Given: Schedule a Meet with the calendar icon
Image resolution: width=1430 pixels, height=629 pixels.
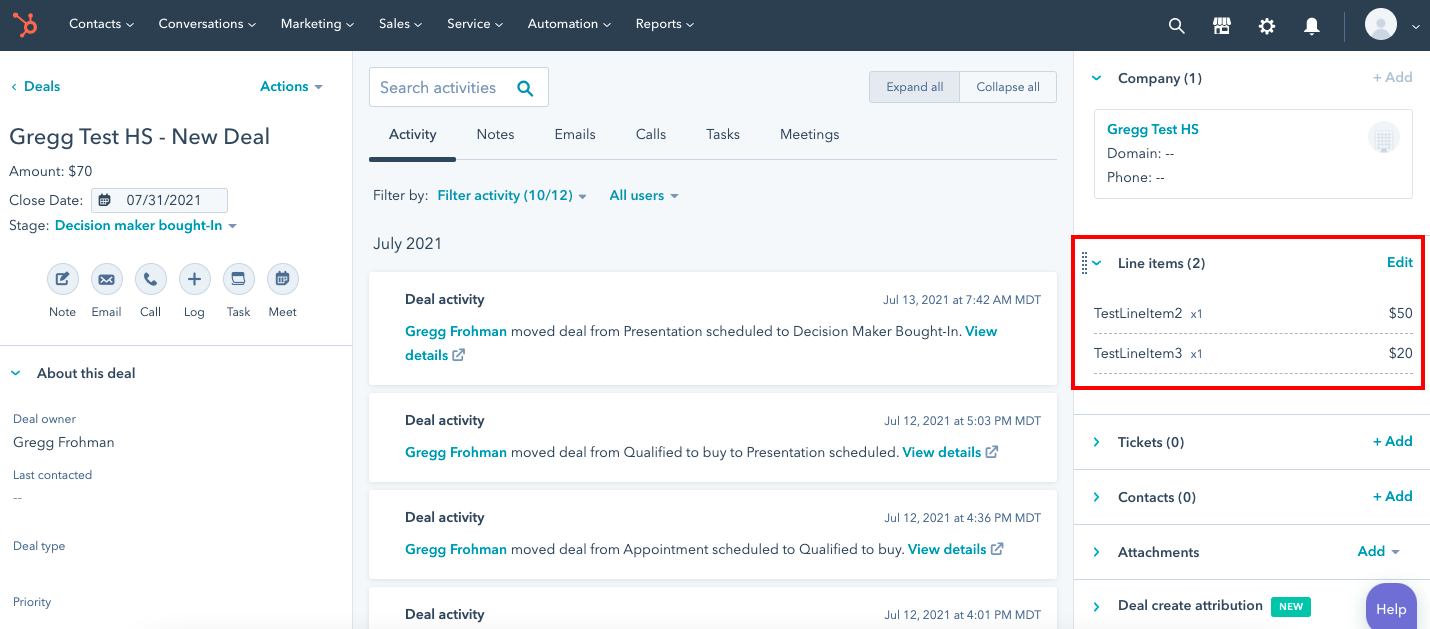Looking at the screenshot, I should coord(283,279).
